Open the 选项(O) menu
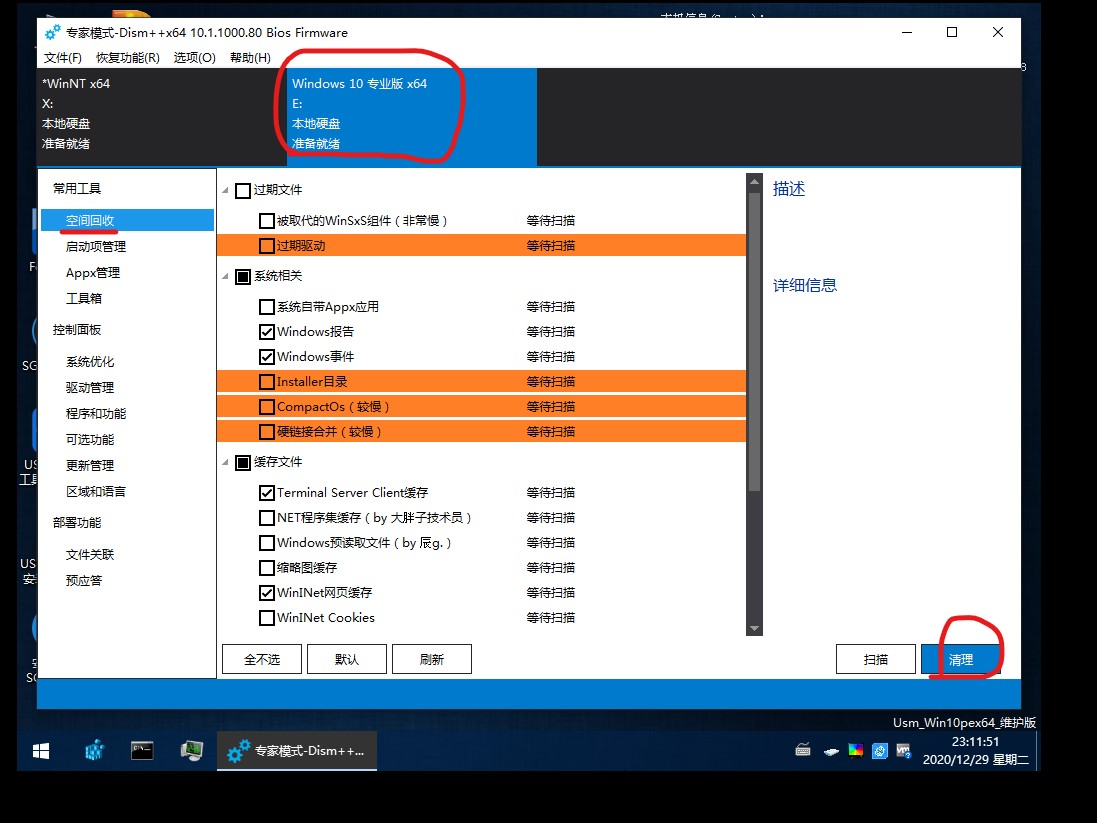This screenshot has height=823, width=1097. pyautogui.click(x=194, y=57)
